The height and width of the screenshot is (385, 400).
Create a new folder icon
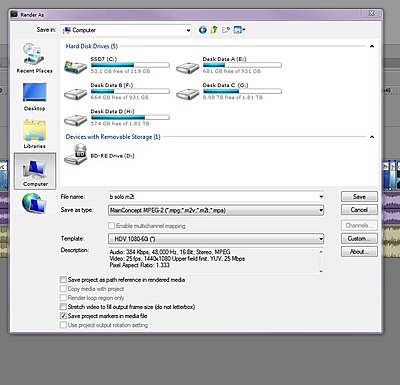[226, 30]
